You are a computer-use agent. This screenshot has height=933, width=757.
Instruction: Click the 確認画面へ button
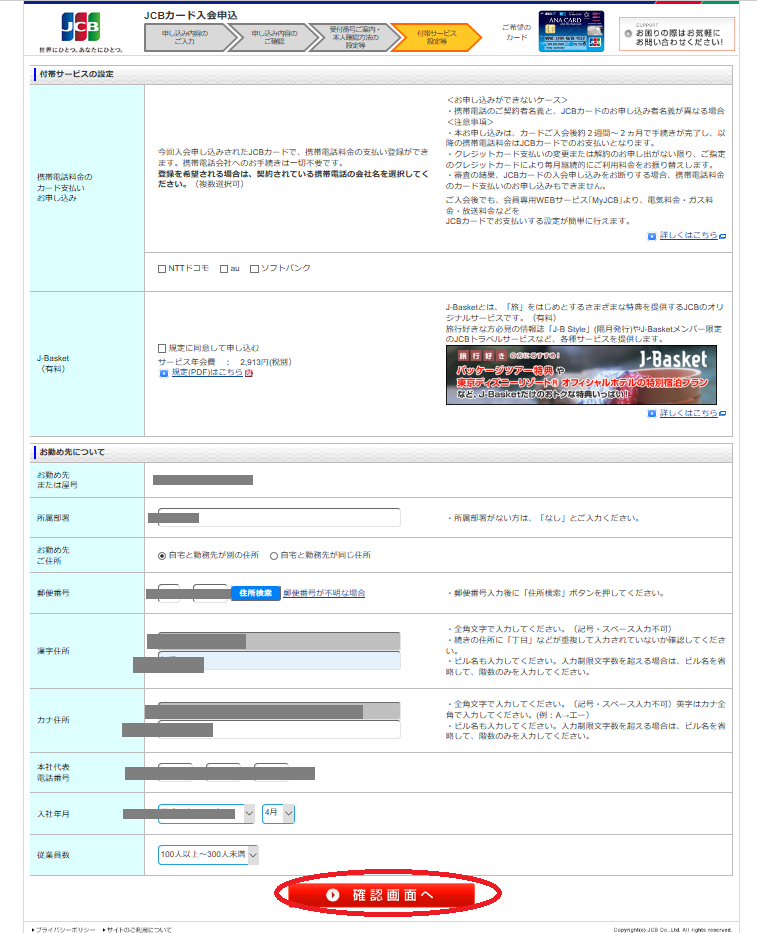click(x=381, y=894)
